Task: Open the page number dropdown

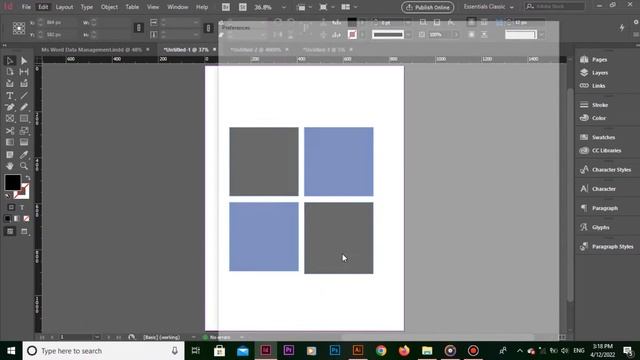Action: coord(97,337)
